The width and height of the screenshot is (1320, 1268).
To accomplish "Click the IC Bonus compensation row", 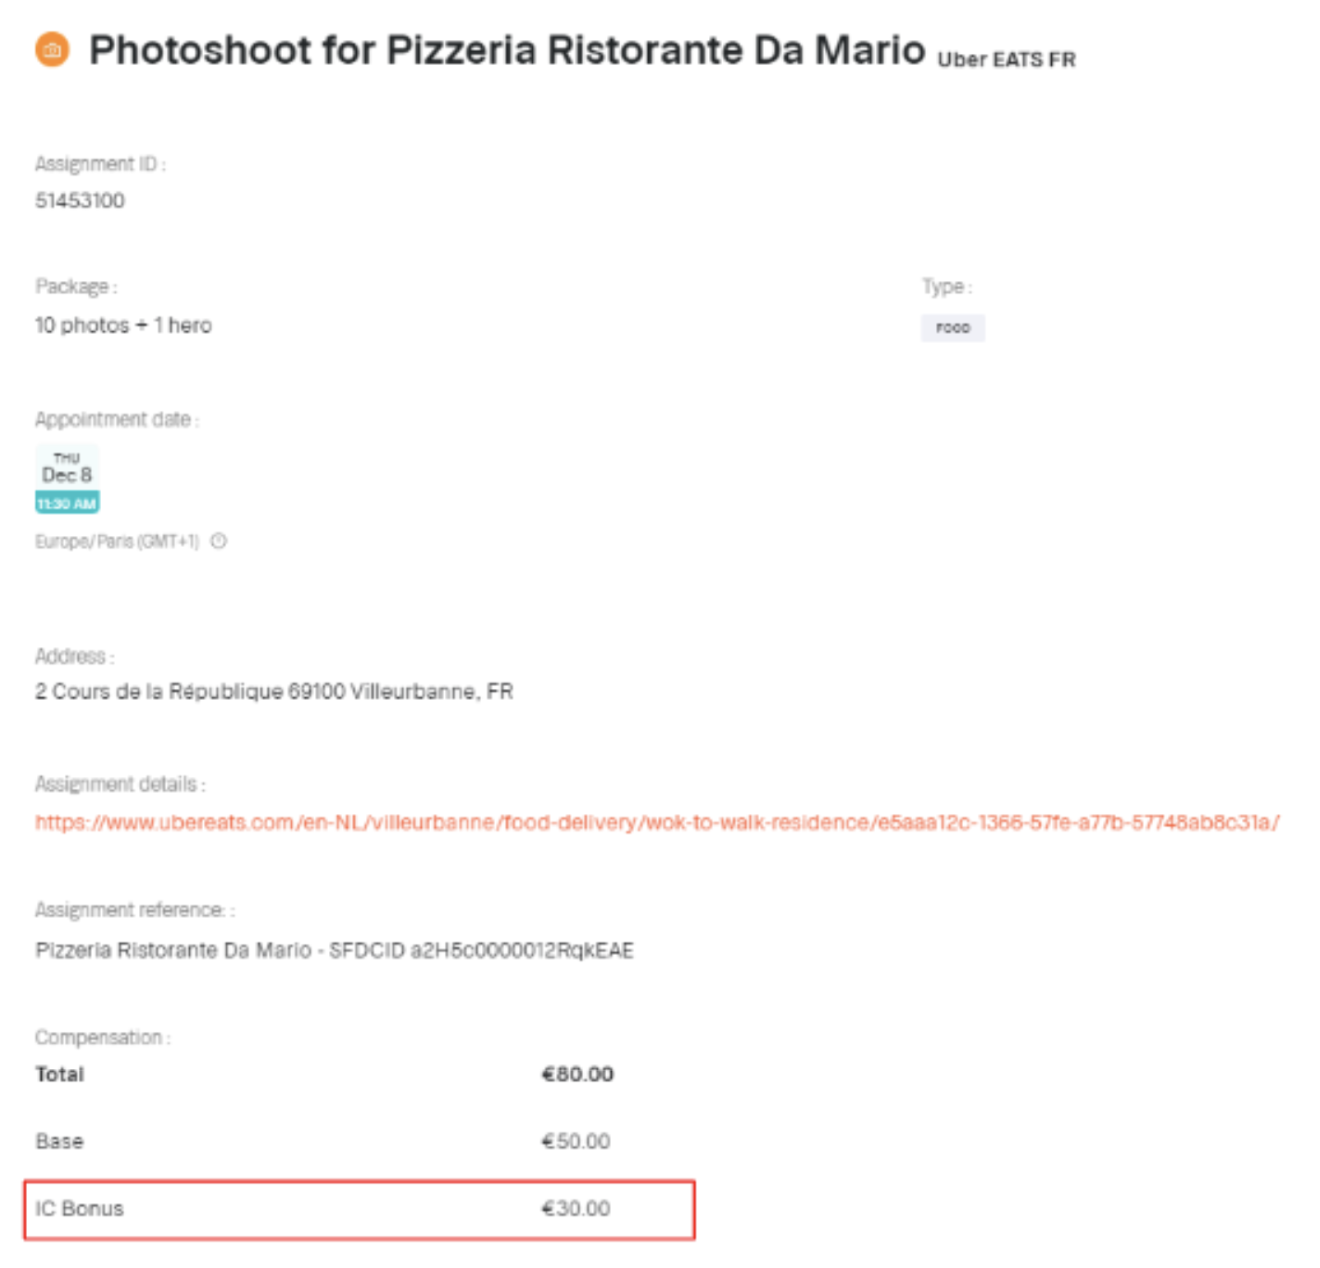I will 359,1210.
